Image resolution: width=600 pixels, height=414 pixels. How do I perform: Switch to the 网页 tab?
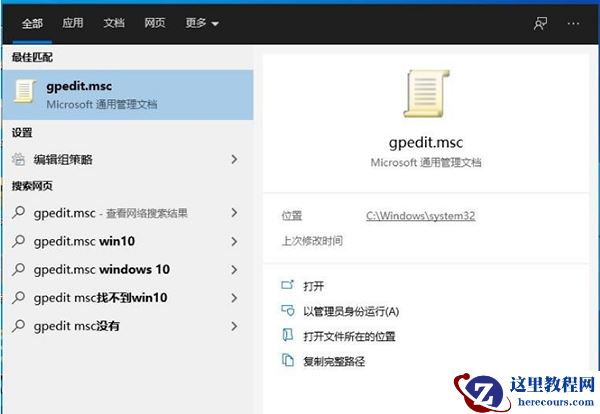pos(155,23)
